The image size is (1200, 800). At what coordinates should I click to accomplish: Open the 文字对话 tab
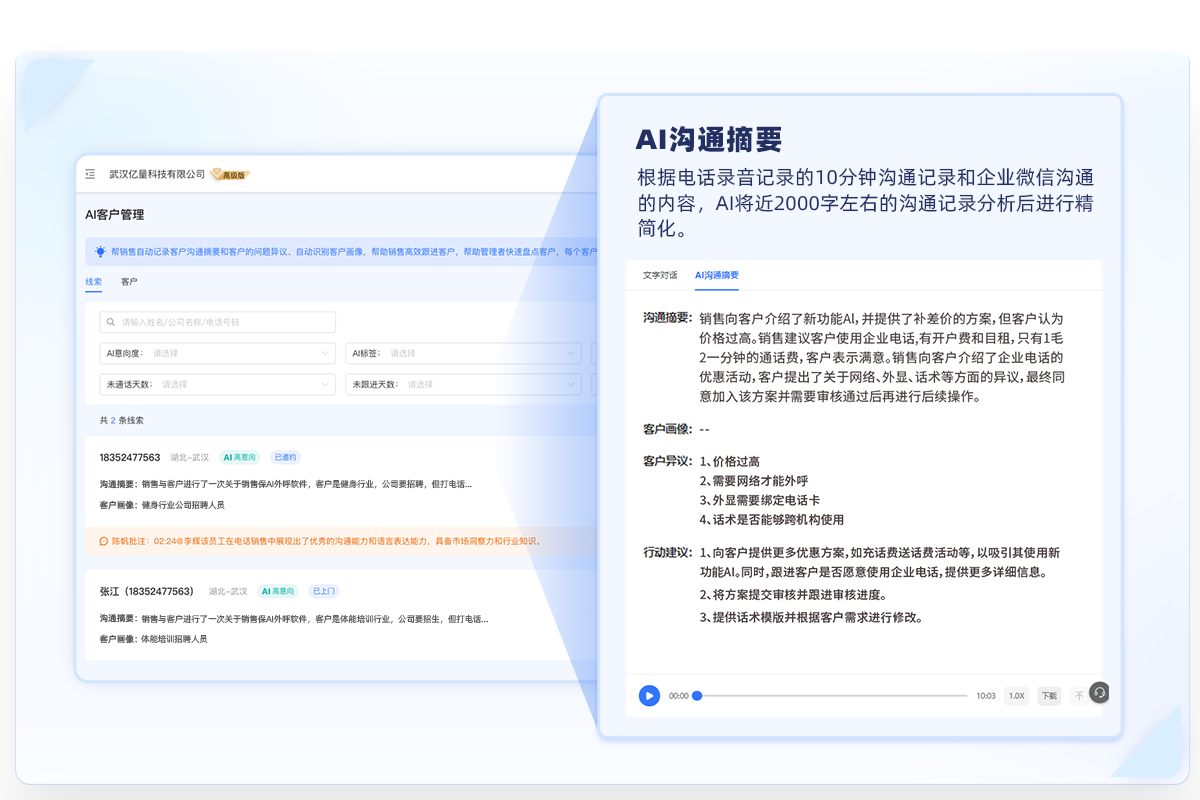[661, 275]
